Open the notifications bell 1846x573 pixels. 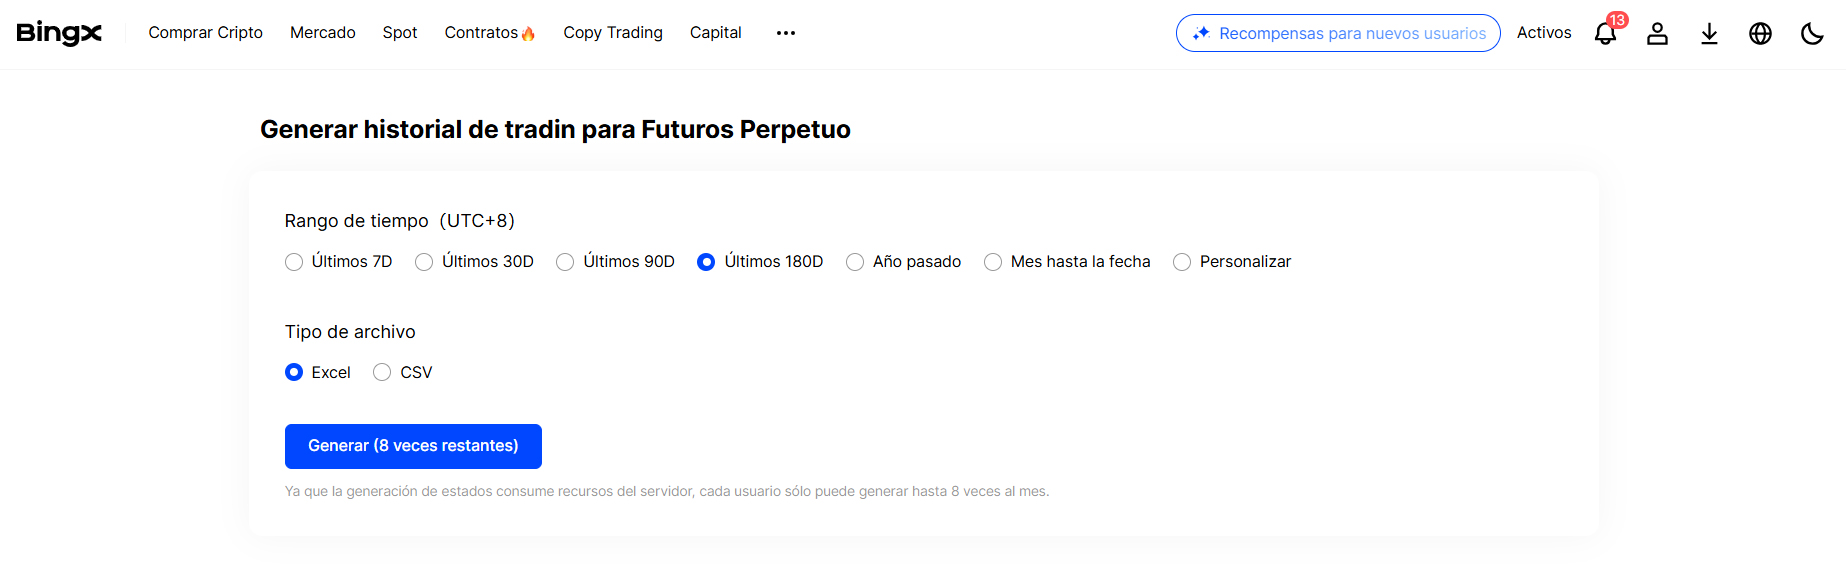tap(1605, 34)
